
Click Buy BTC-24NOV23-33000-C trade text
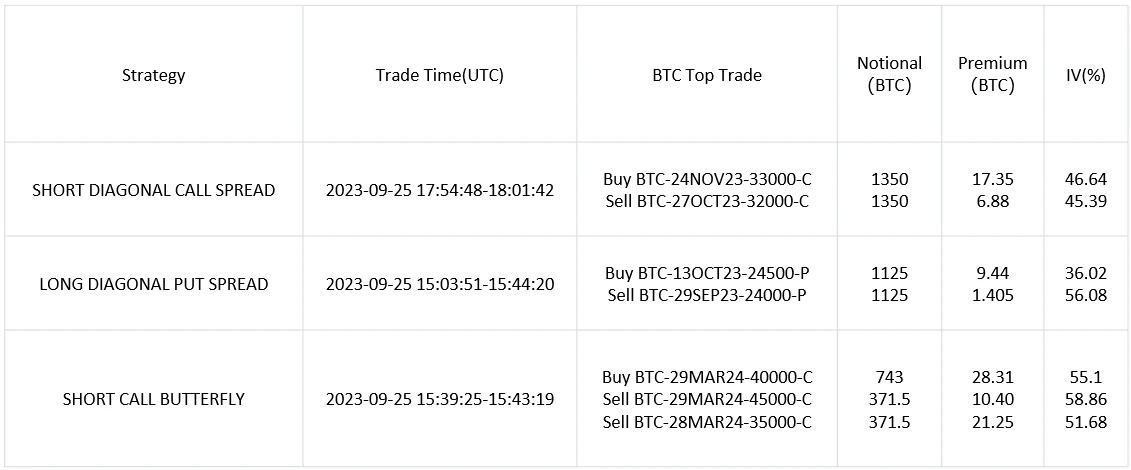(707, 179)
